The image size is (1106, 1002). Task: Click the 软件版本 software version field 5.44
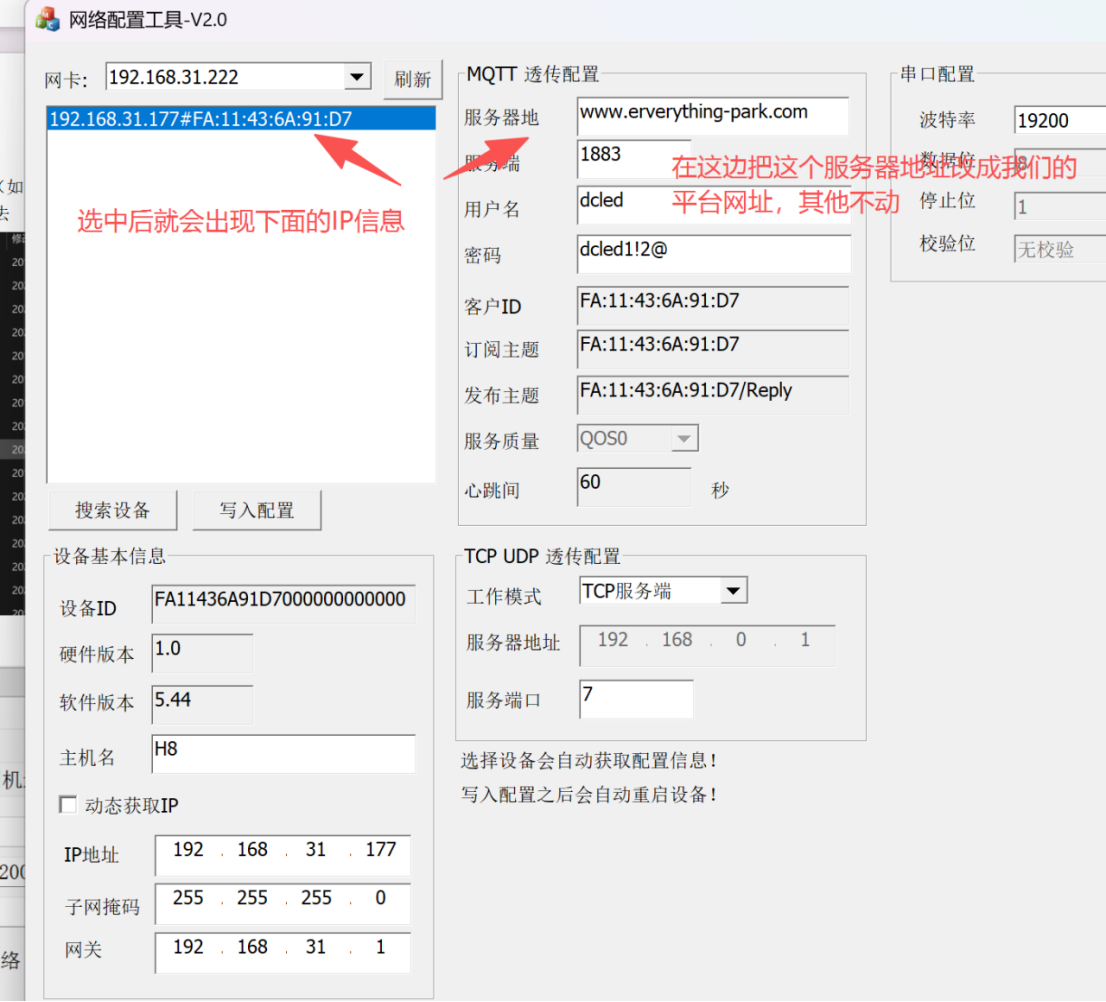tap(202, 704)
